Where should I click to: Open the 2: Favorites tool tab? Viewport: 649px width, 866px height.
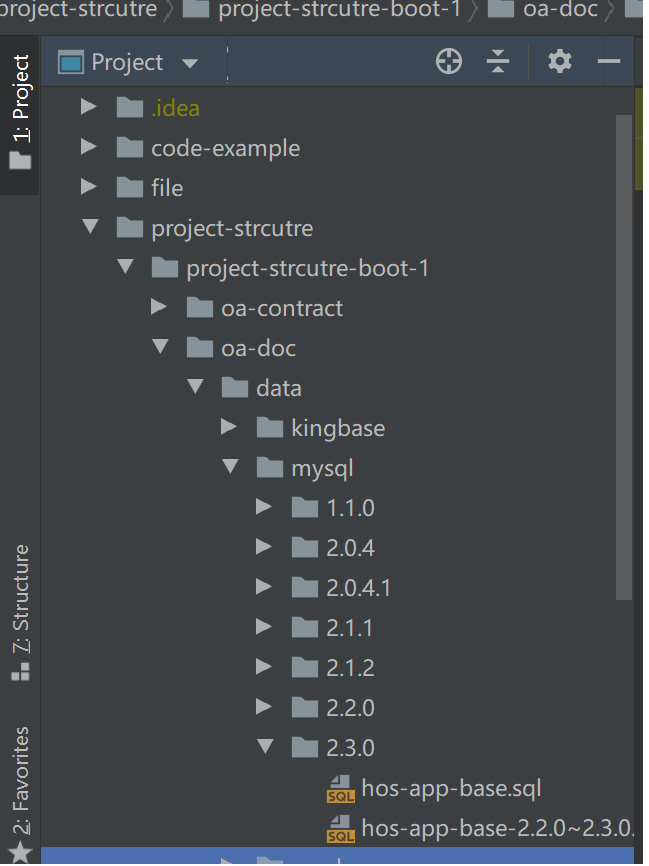click(x=20, y=792)
